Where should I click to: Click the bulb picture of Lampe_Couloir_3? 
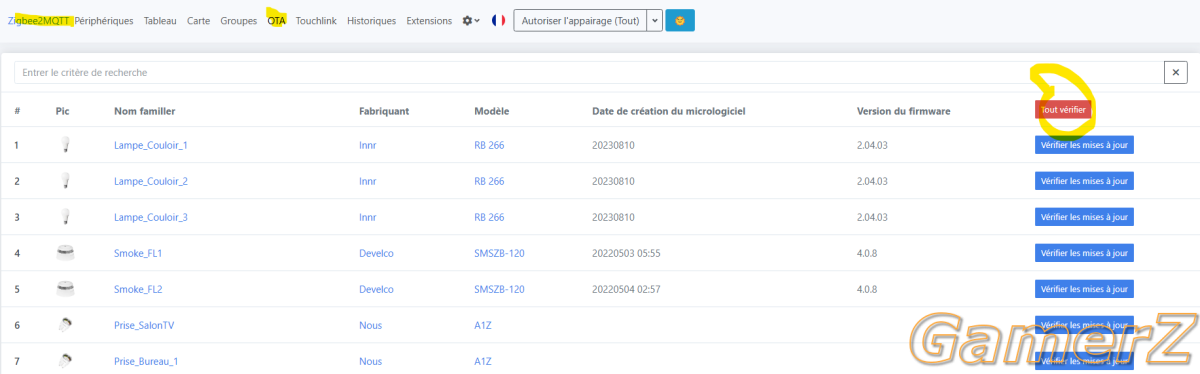coord(66,217)
